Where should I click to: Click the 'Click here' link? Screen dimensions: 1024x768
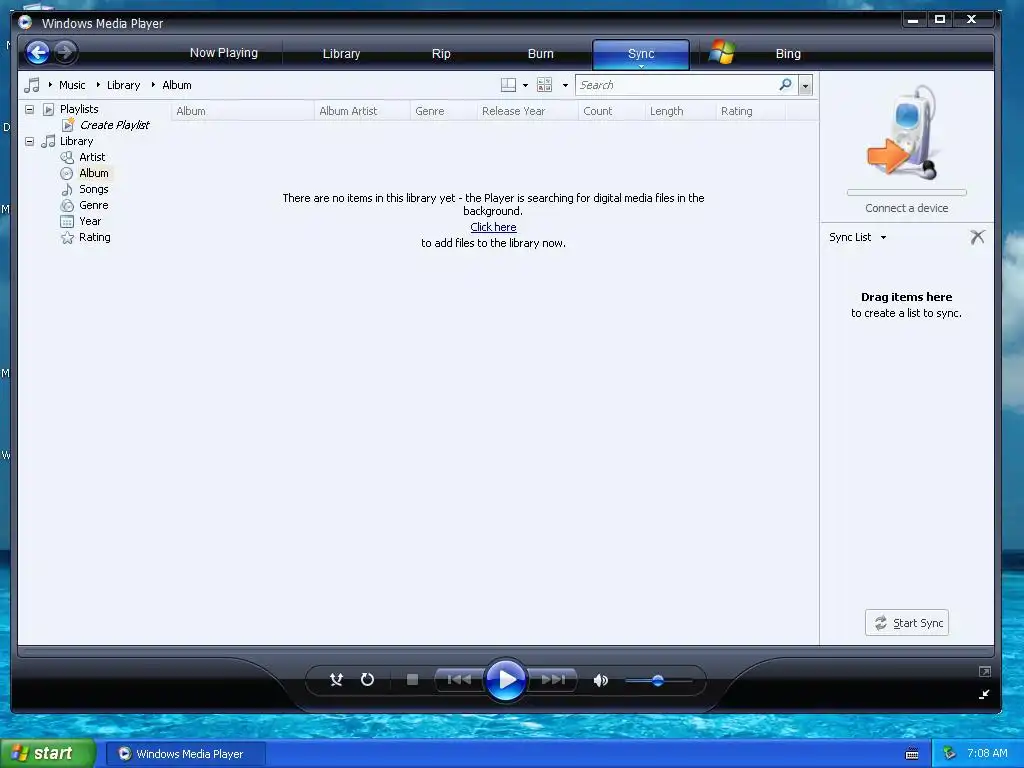(494, 227)
